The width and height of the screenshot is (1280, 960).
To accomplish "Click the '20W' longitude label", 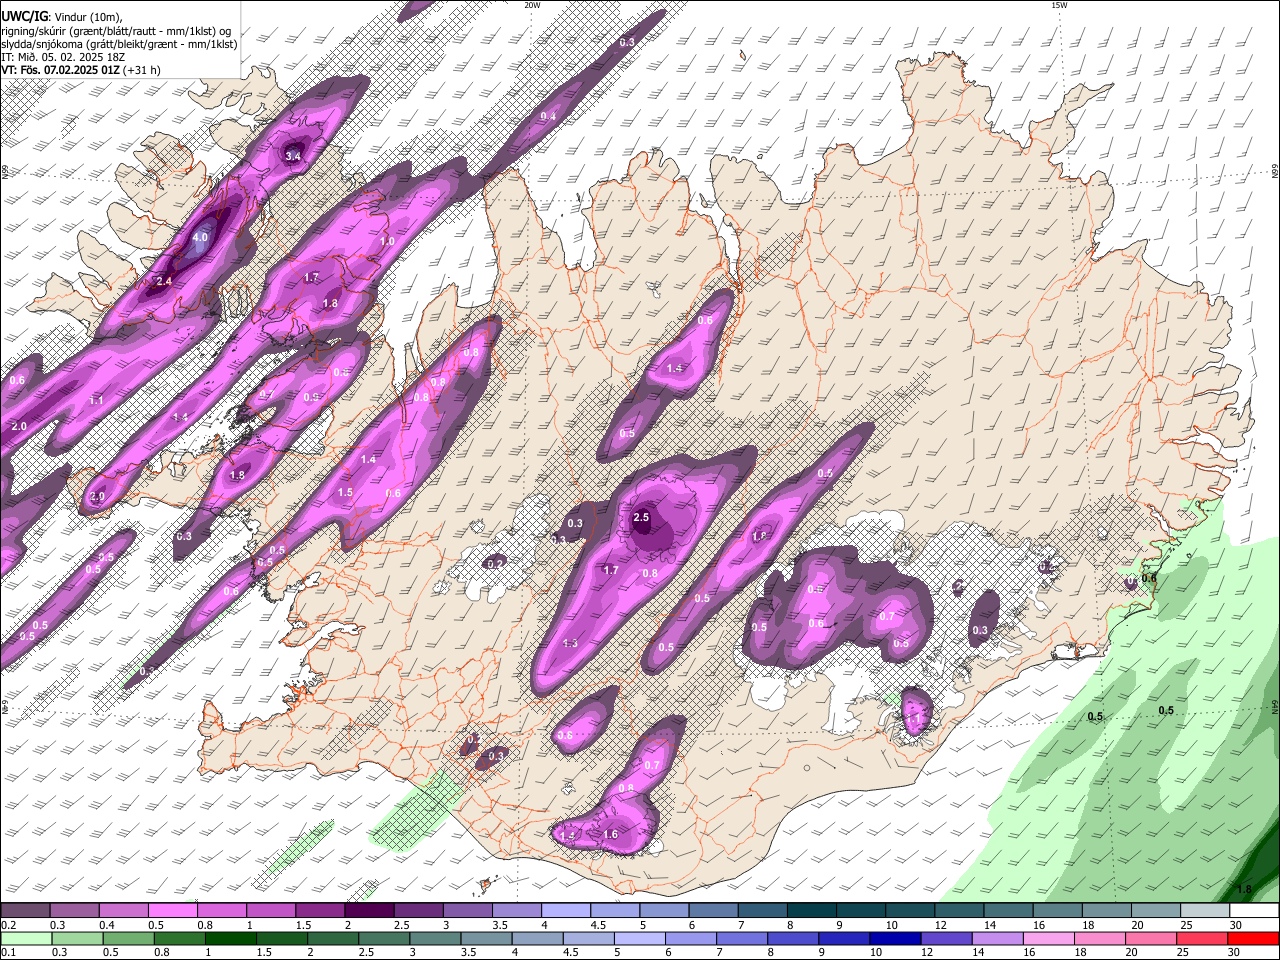I will point(532,5).
